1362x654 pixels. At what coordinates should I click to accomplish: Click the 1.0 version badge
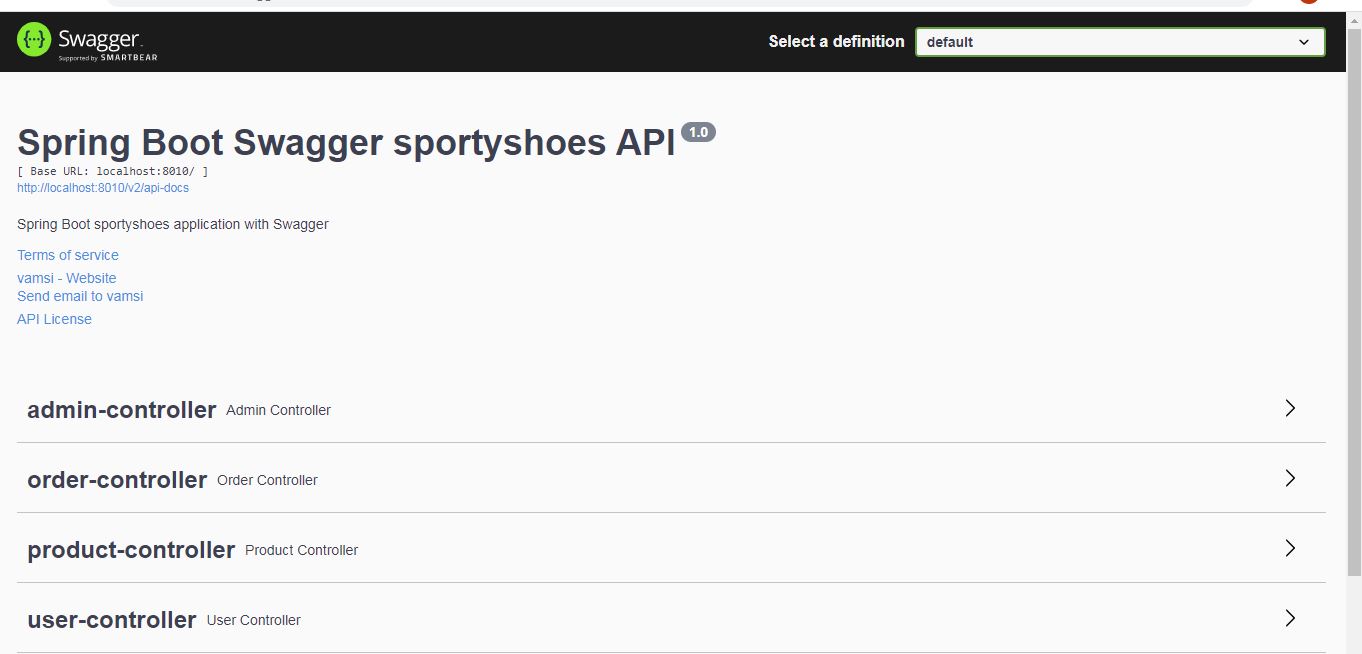click(x=698, y=132)
